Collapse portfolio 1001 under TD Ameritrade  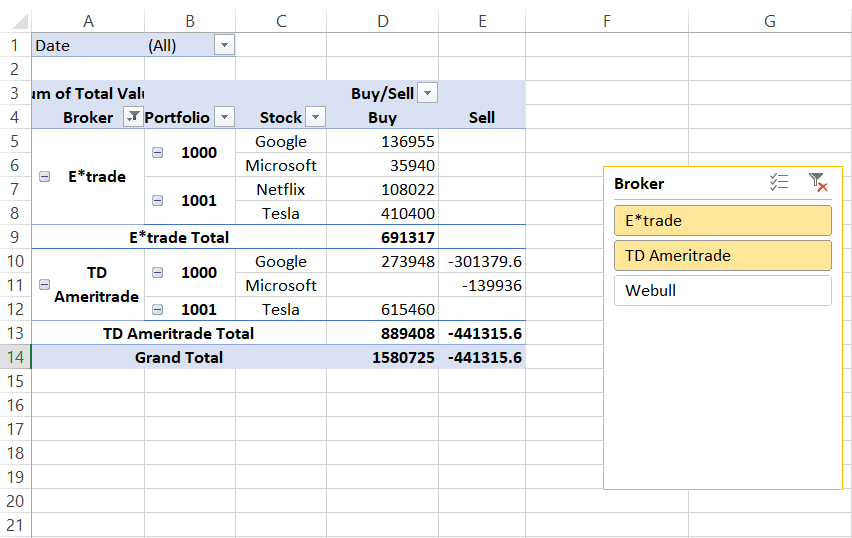pos(157,309)
